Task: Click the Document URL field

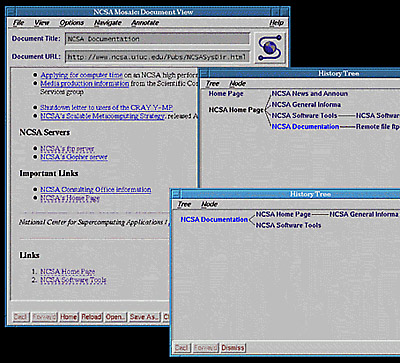Action: pos(157,57)
